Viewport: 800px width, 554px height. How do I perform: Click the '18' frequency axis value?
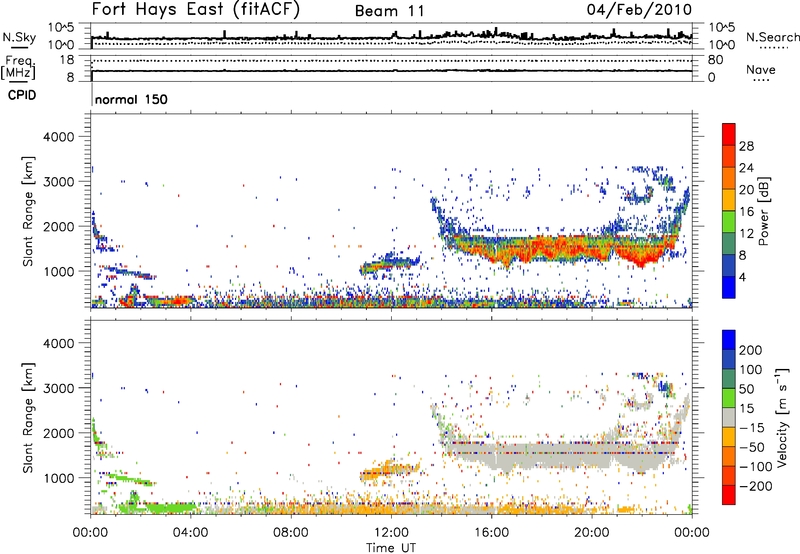(67, 60)
